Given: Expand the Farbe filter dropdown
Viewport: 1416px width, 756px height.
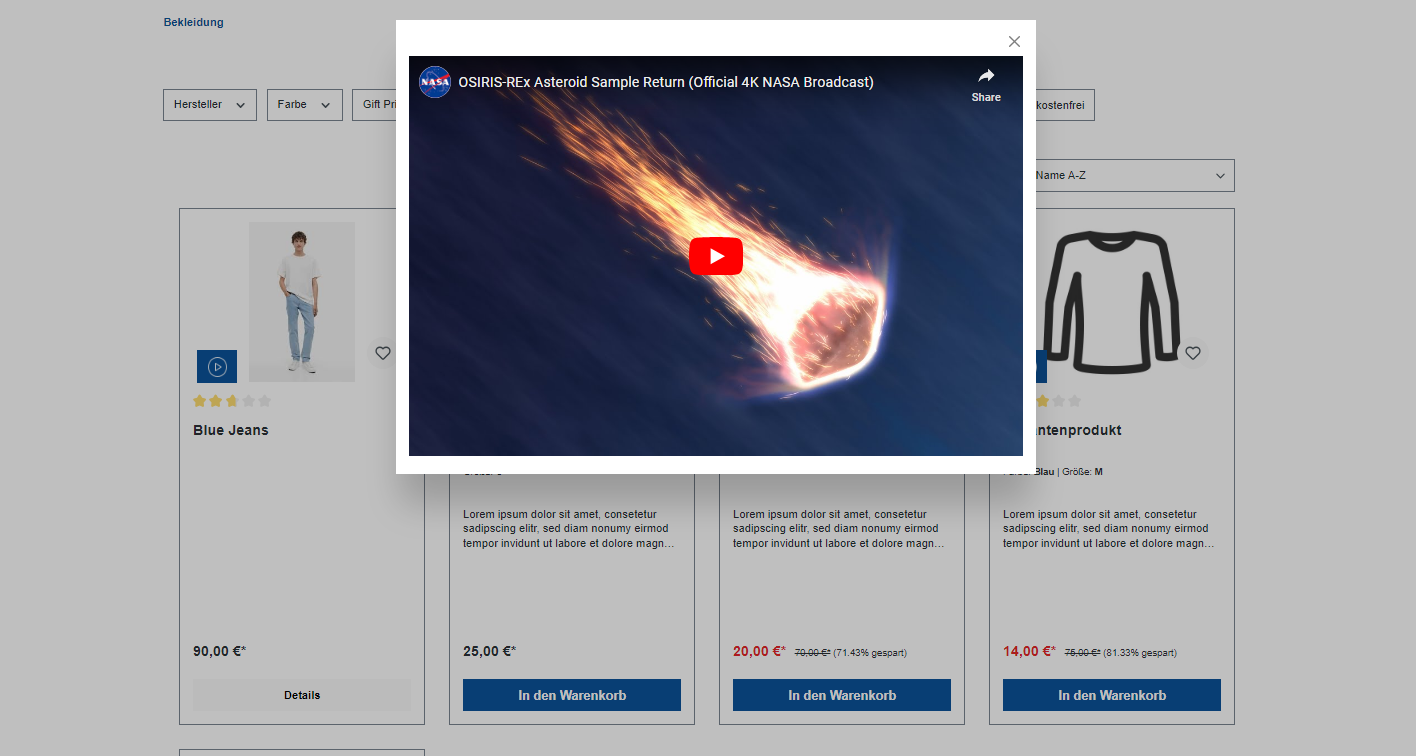Looking at the screenshot, I should click(x=305, y=105).
